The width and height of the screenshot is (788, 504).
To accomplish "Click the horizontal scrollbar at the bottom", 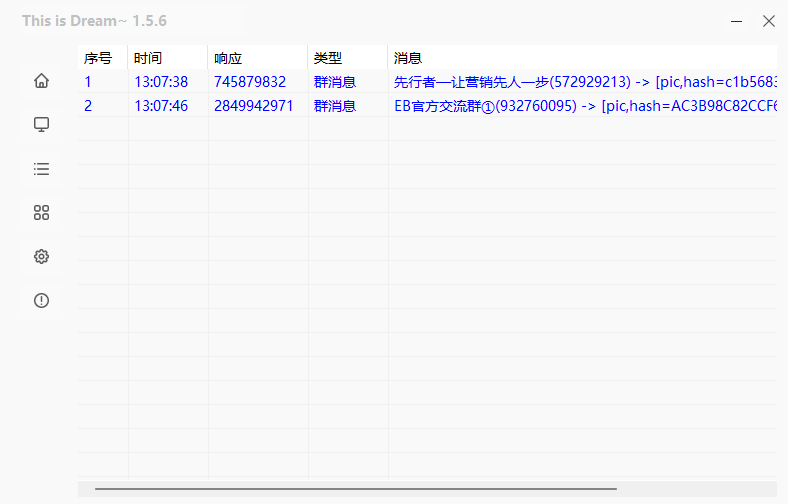I will pos(355,489).
